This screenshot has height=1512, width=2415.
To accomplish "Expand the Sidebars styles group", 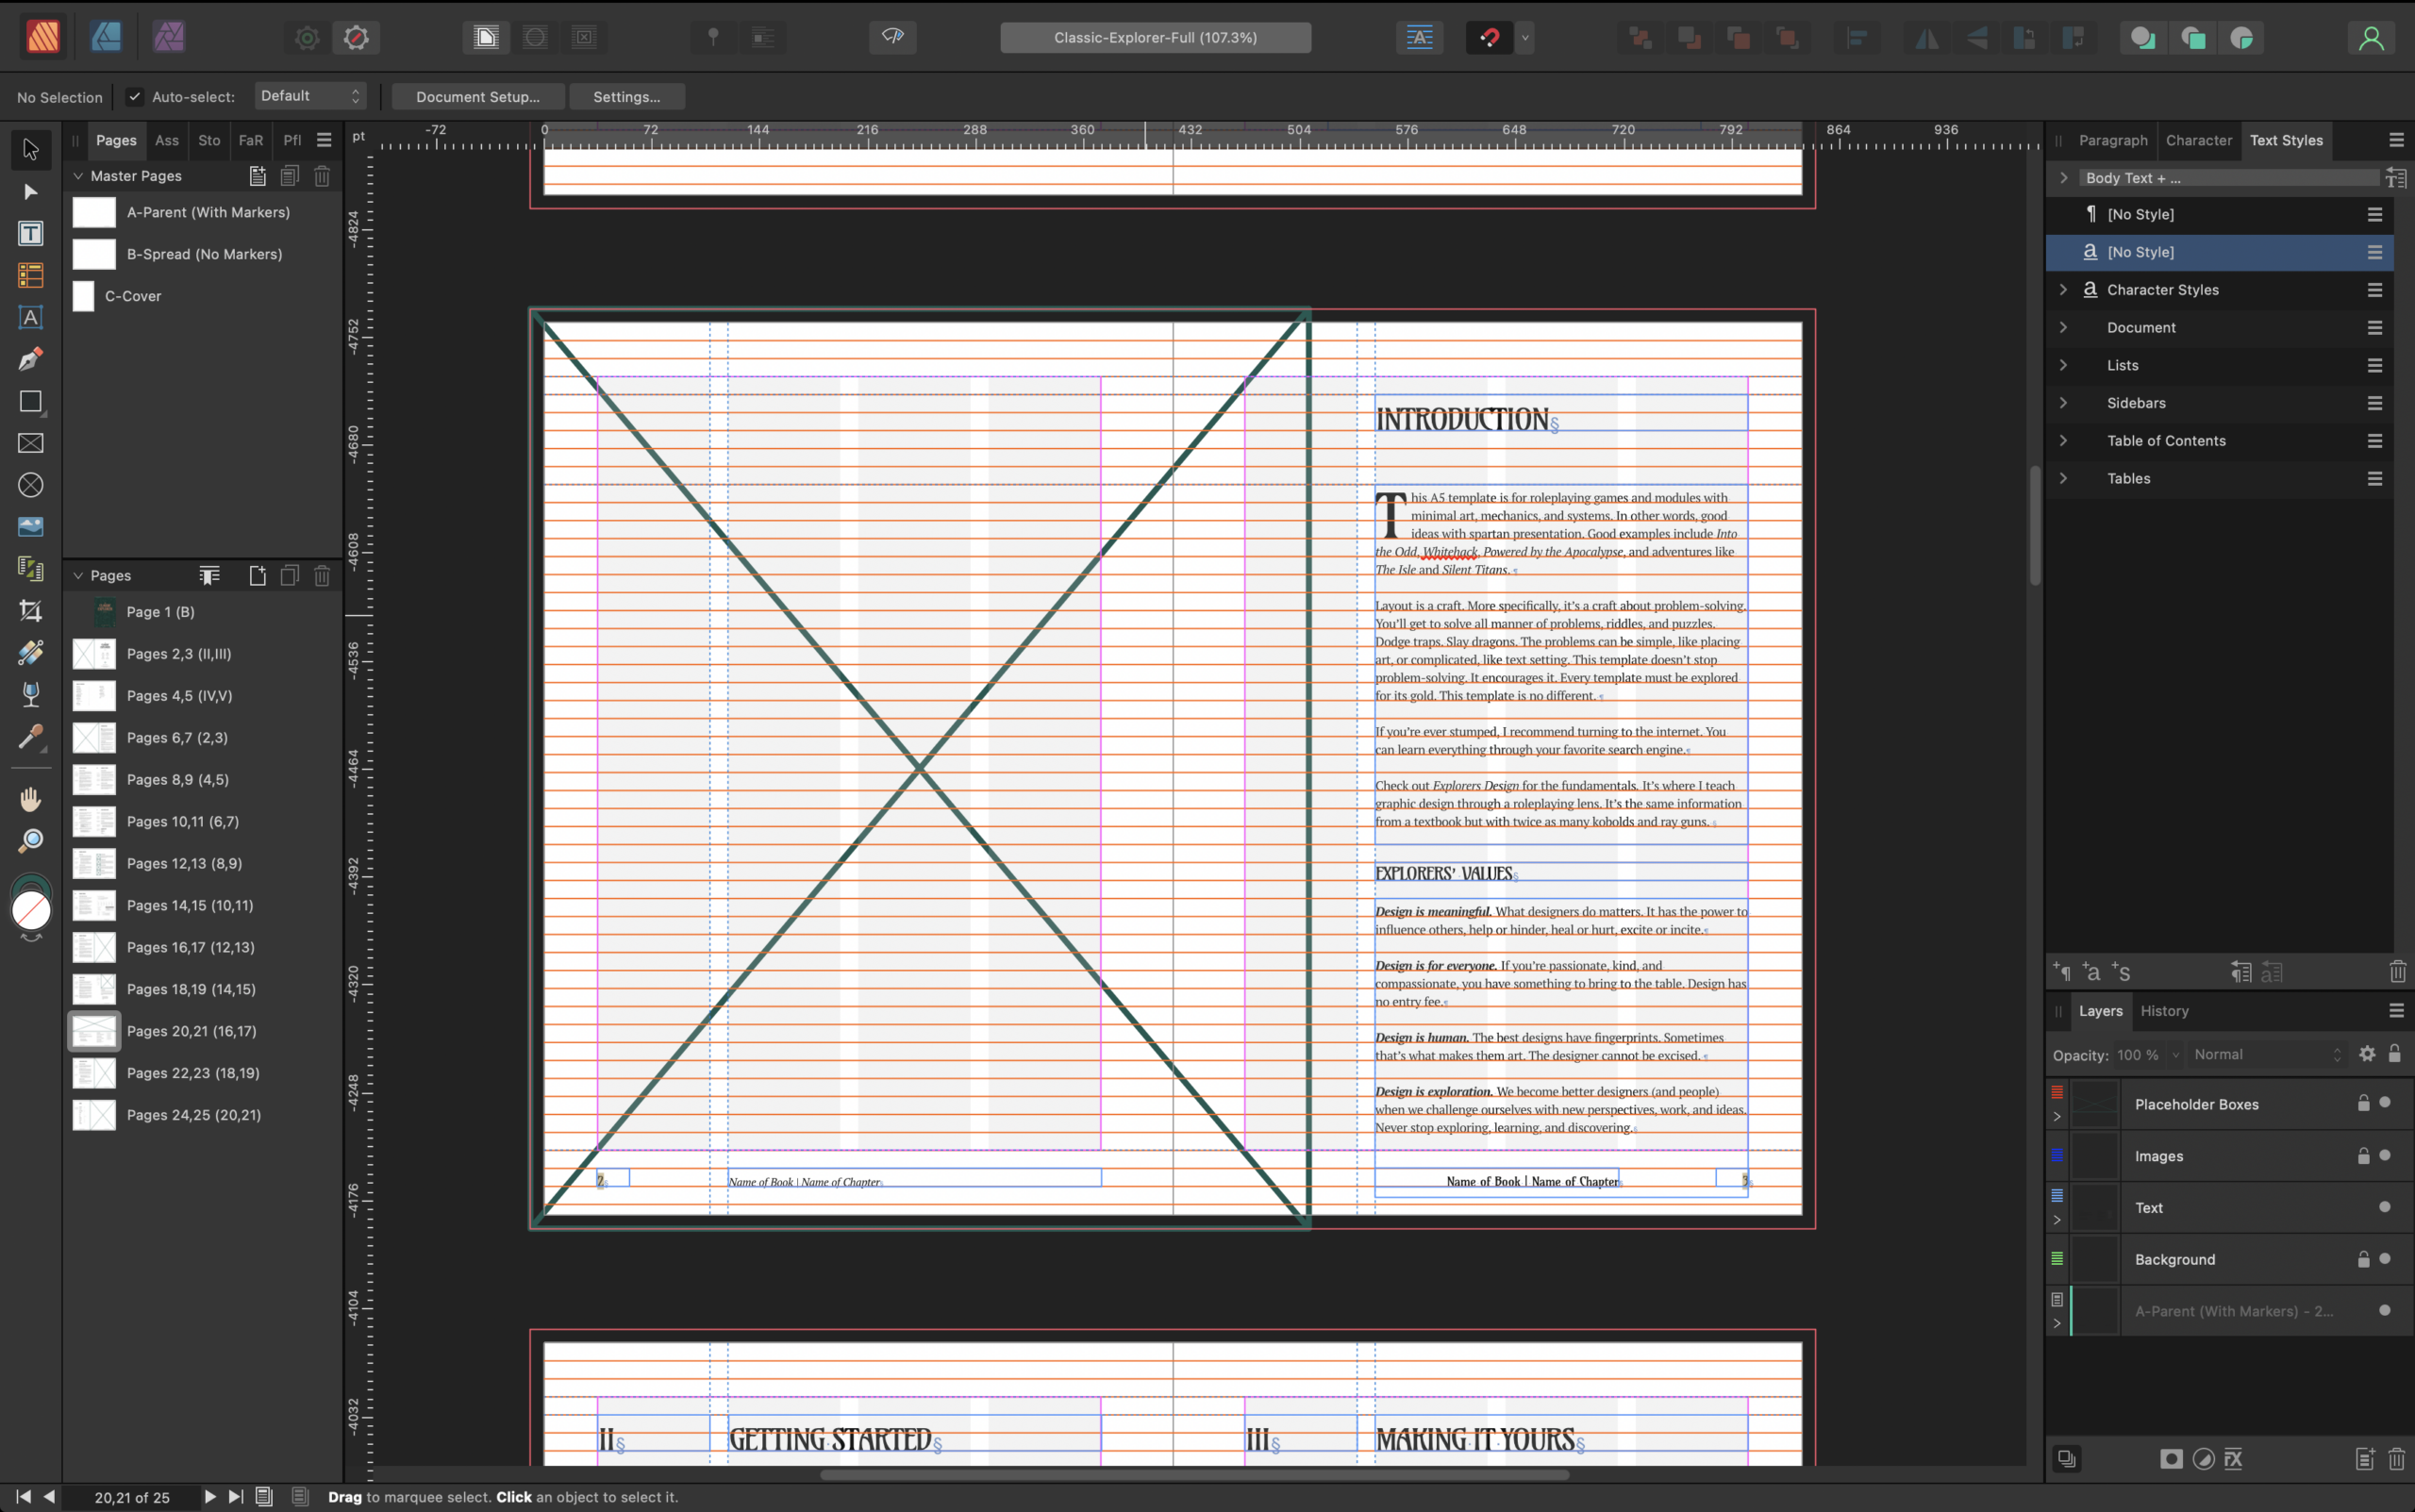I will [2063, 402].
